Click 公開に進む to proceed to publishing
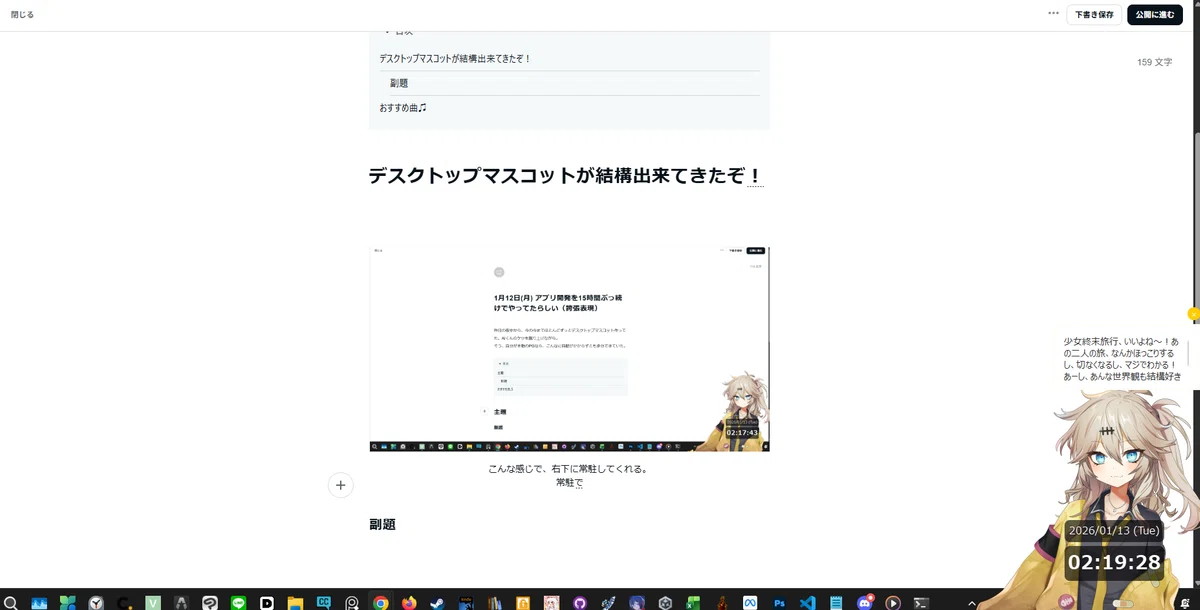 click(1154, 15)
